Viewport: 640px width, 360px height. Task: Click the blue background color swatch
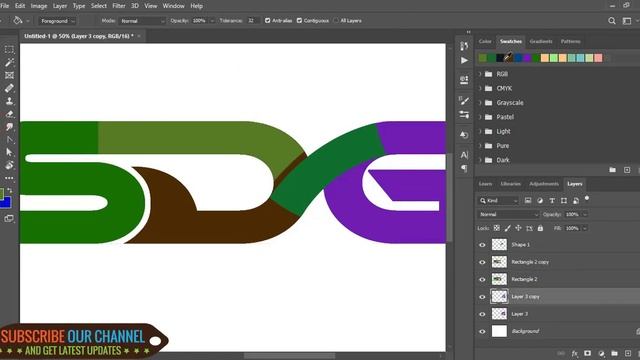coord(6,203)
